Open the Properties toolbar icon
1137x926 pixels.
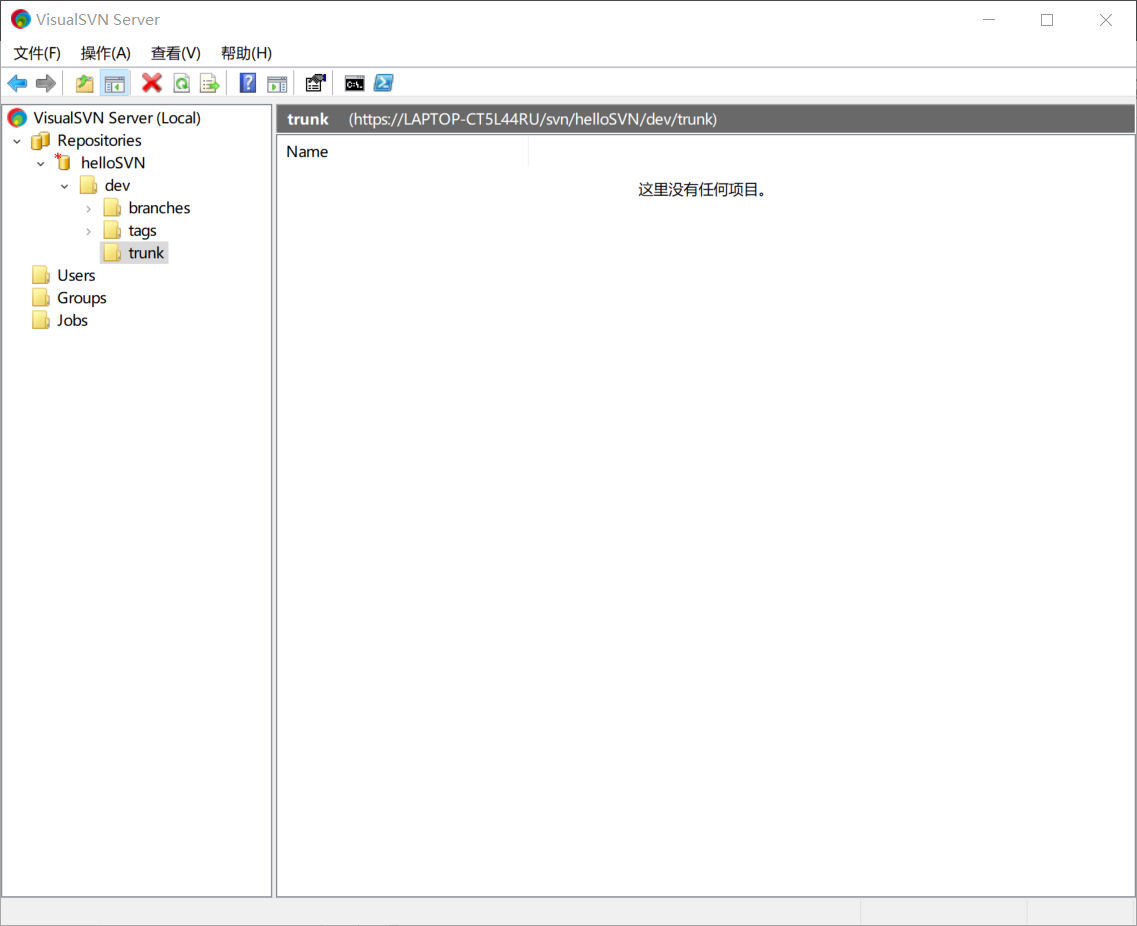coord(315,83)
